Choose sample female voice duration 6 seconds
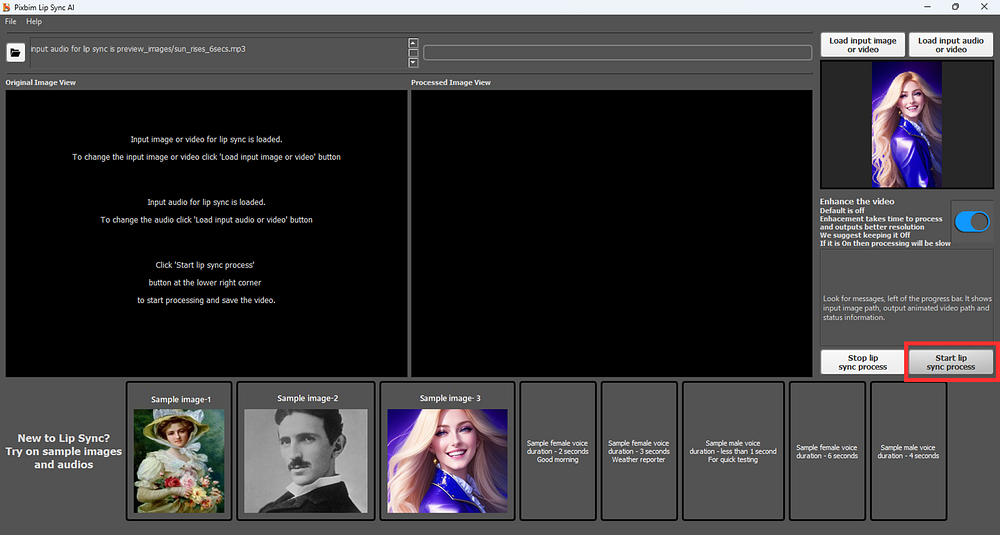Viewport: 1000px width, 535px height. pos(827,451)
